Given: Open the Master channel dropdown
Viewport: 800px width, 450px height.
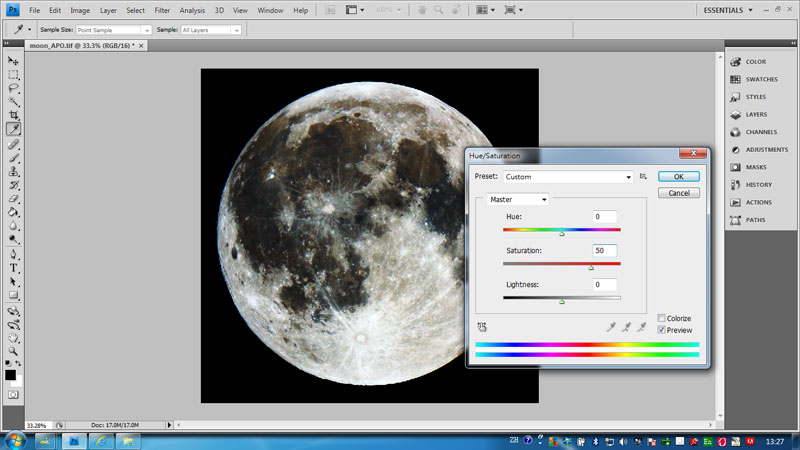Looking at the screenshot, I should tap(517, 199).
